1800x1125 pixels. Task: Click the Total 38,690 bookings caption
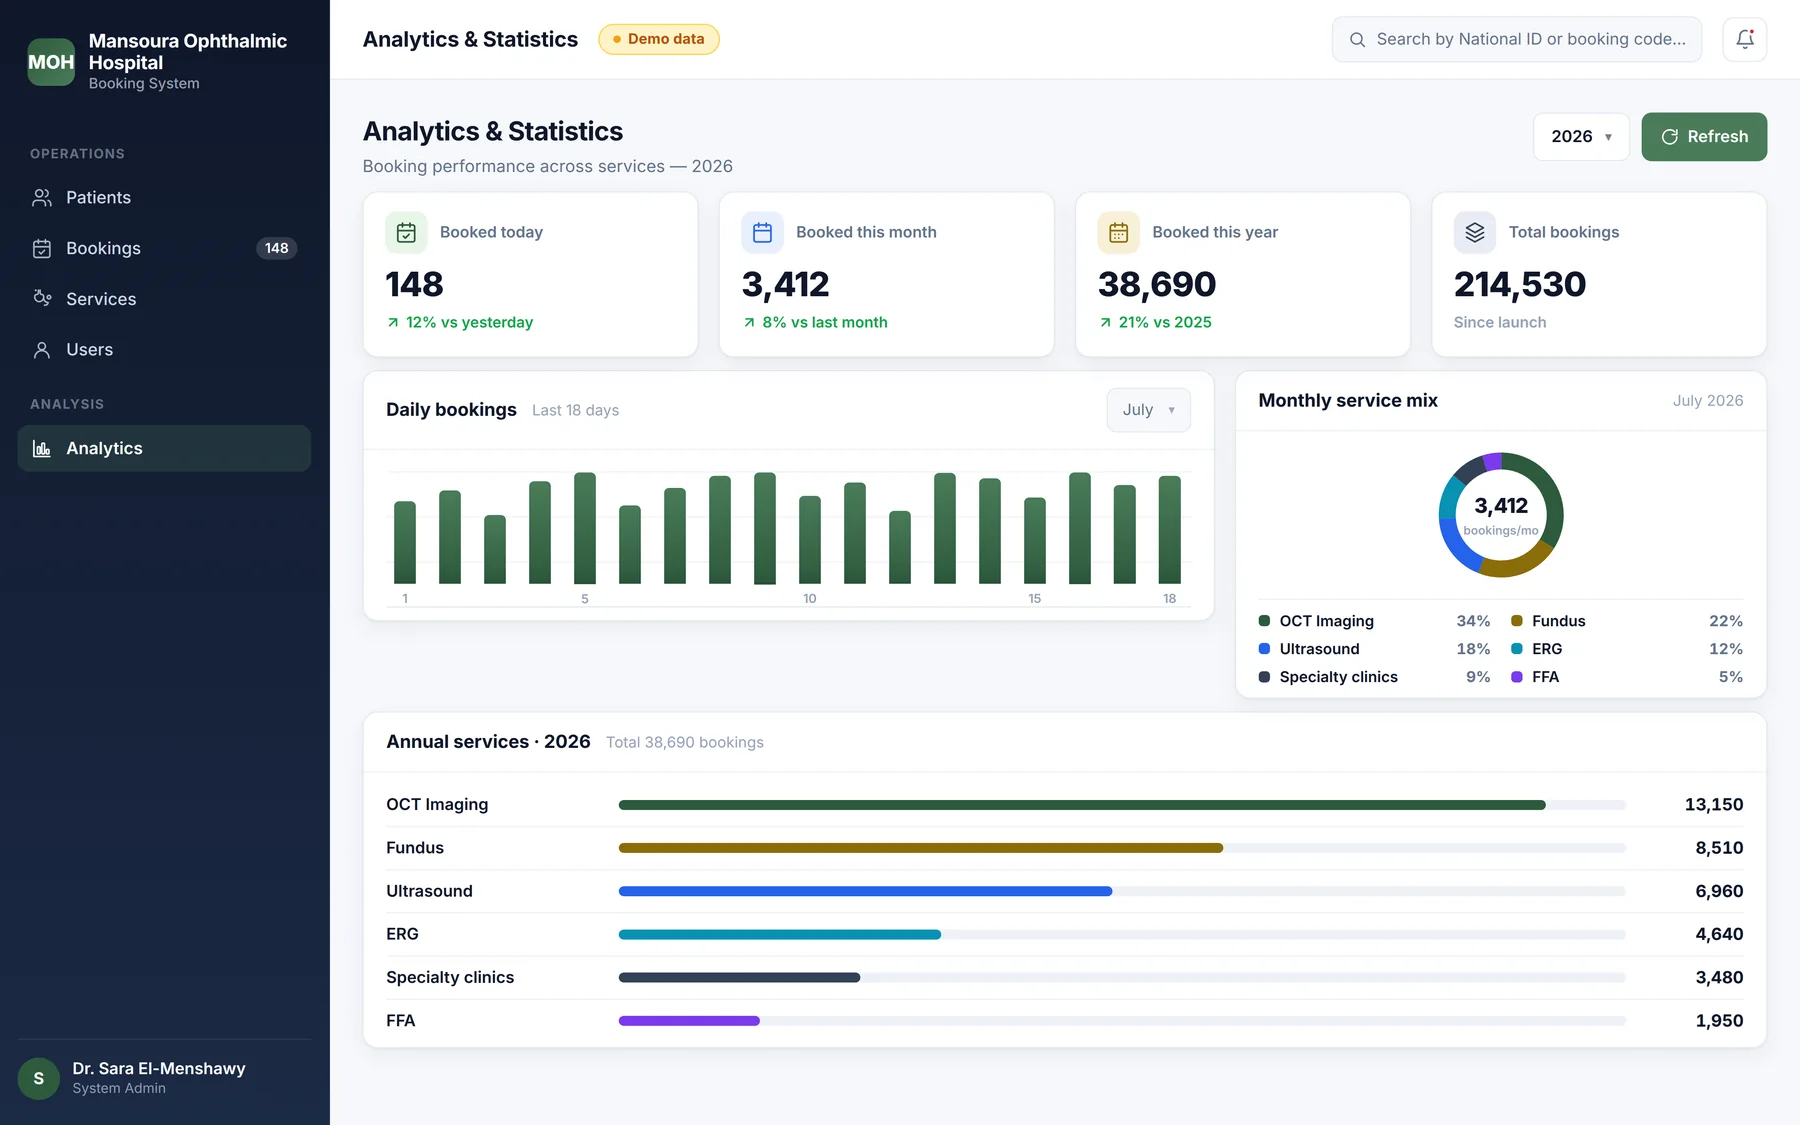click(685, 743)
